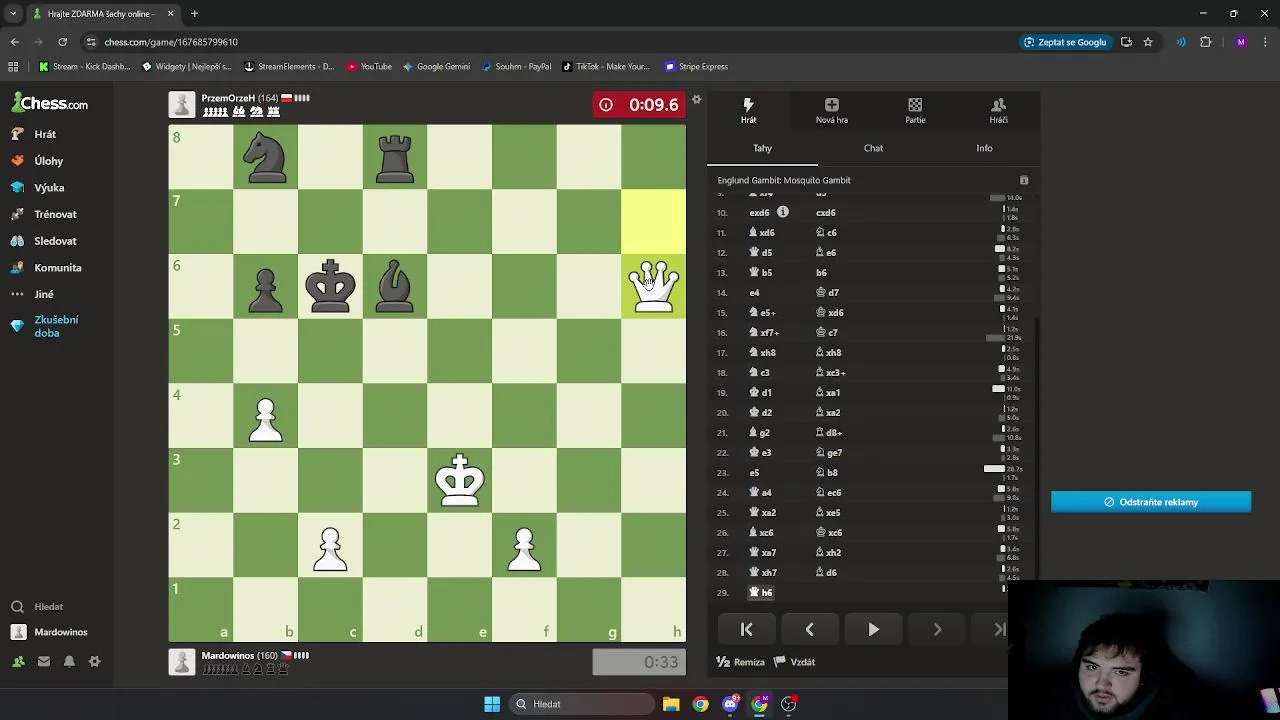Click the black knight on b8

265,157
